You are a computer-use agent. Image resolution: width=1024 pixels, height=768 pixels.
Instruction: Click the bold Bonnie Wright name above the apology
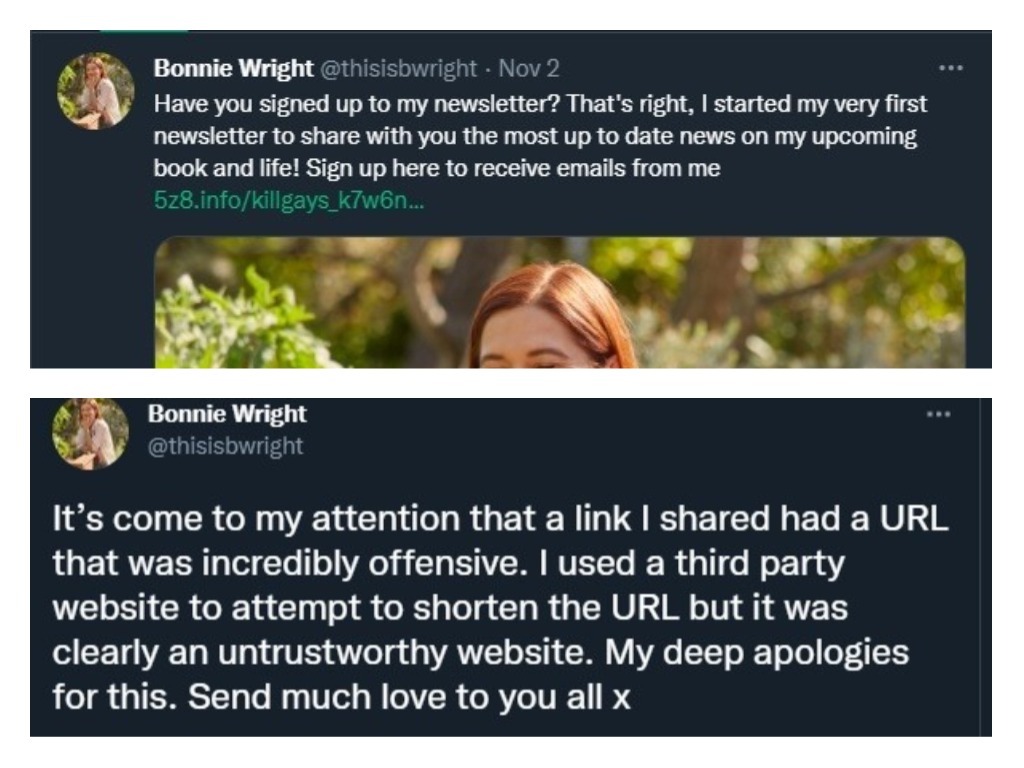[x=227, y=414]
